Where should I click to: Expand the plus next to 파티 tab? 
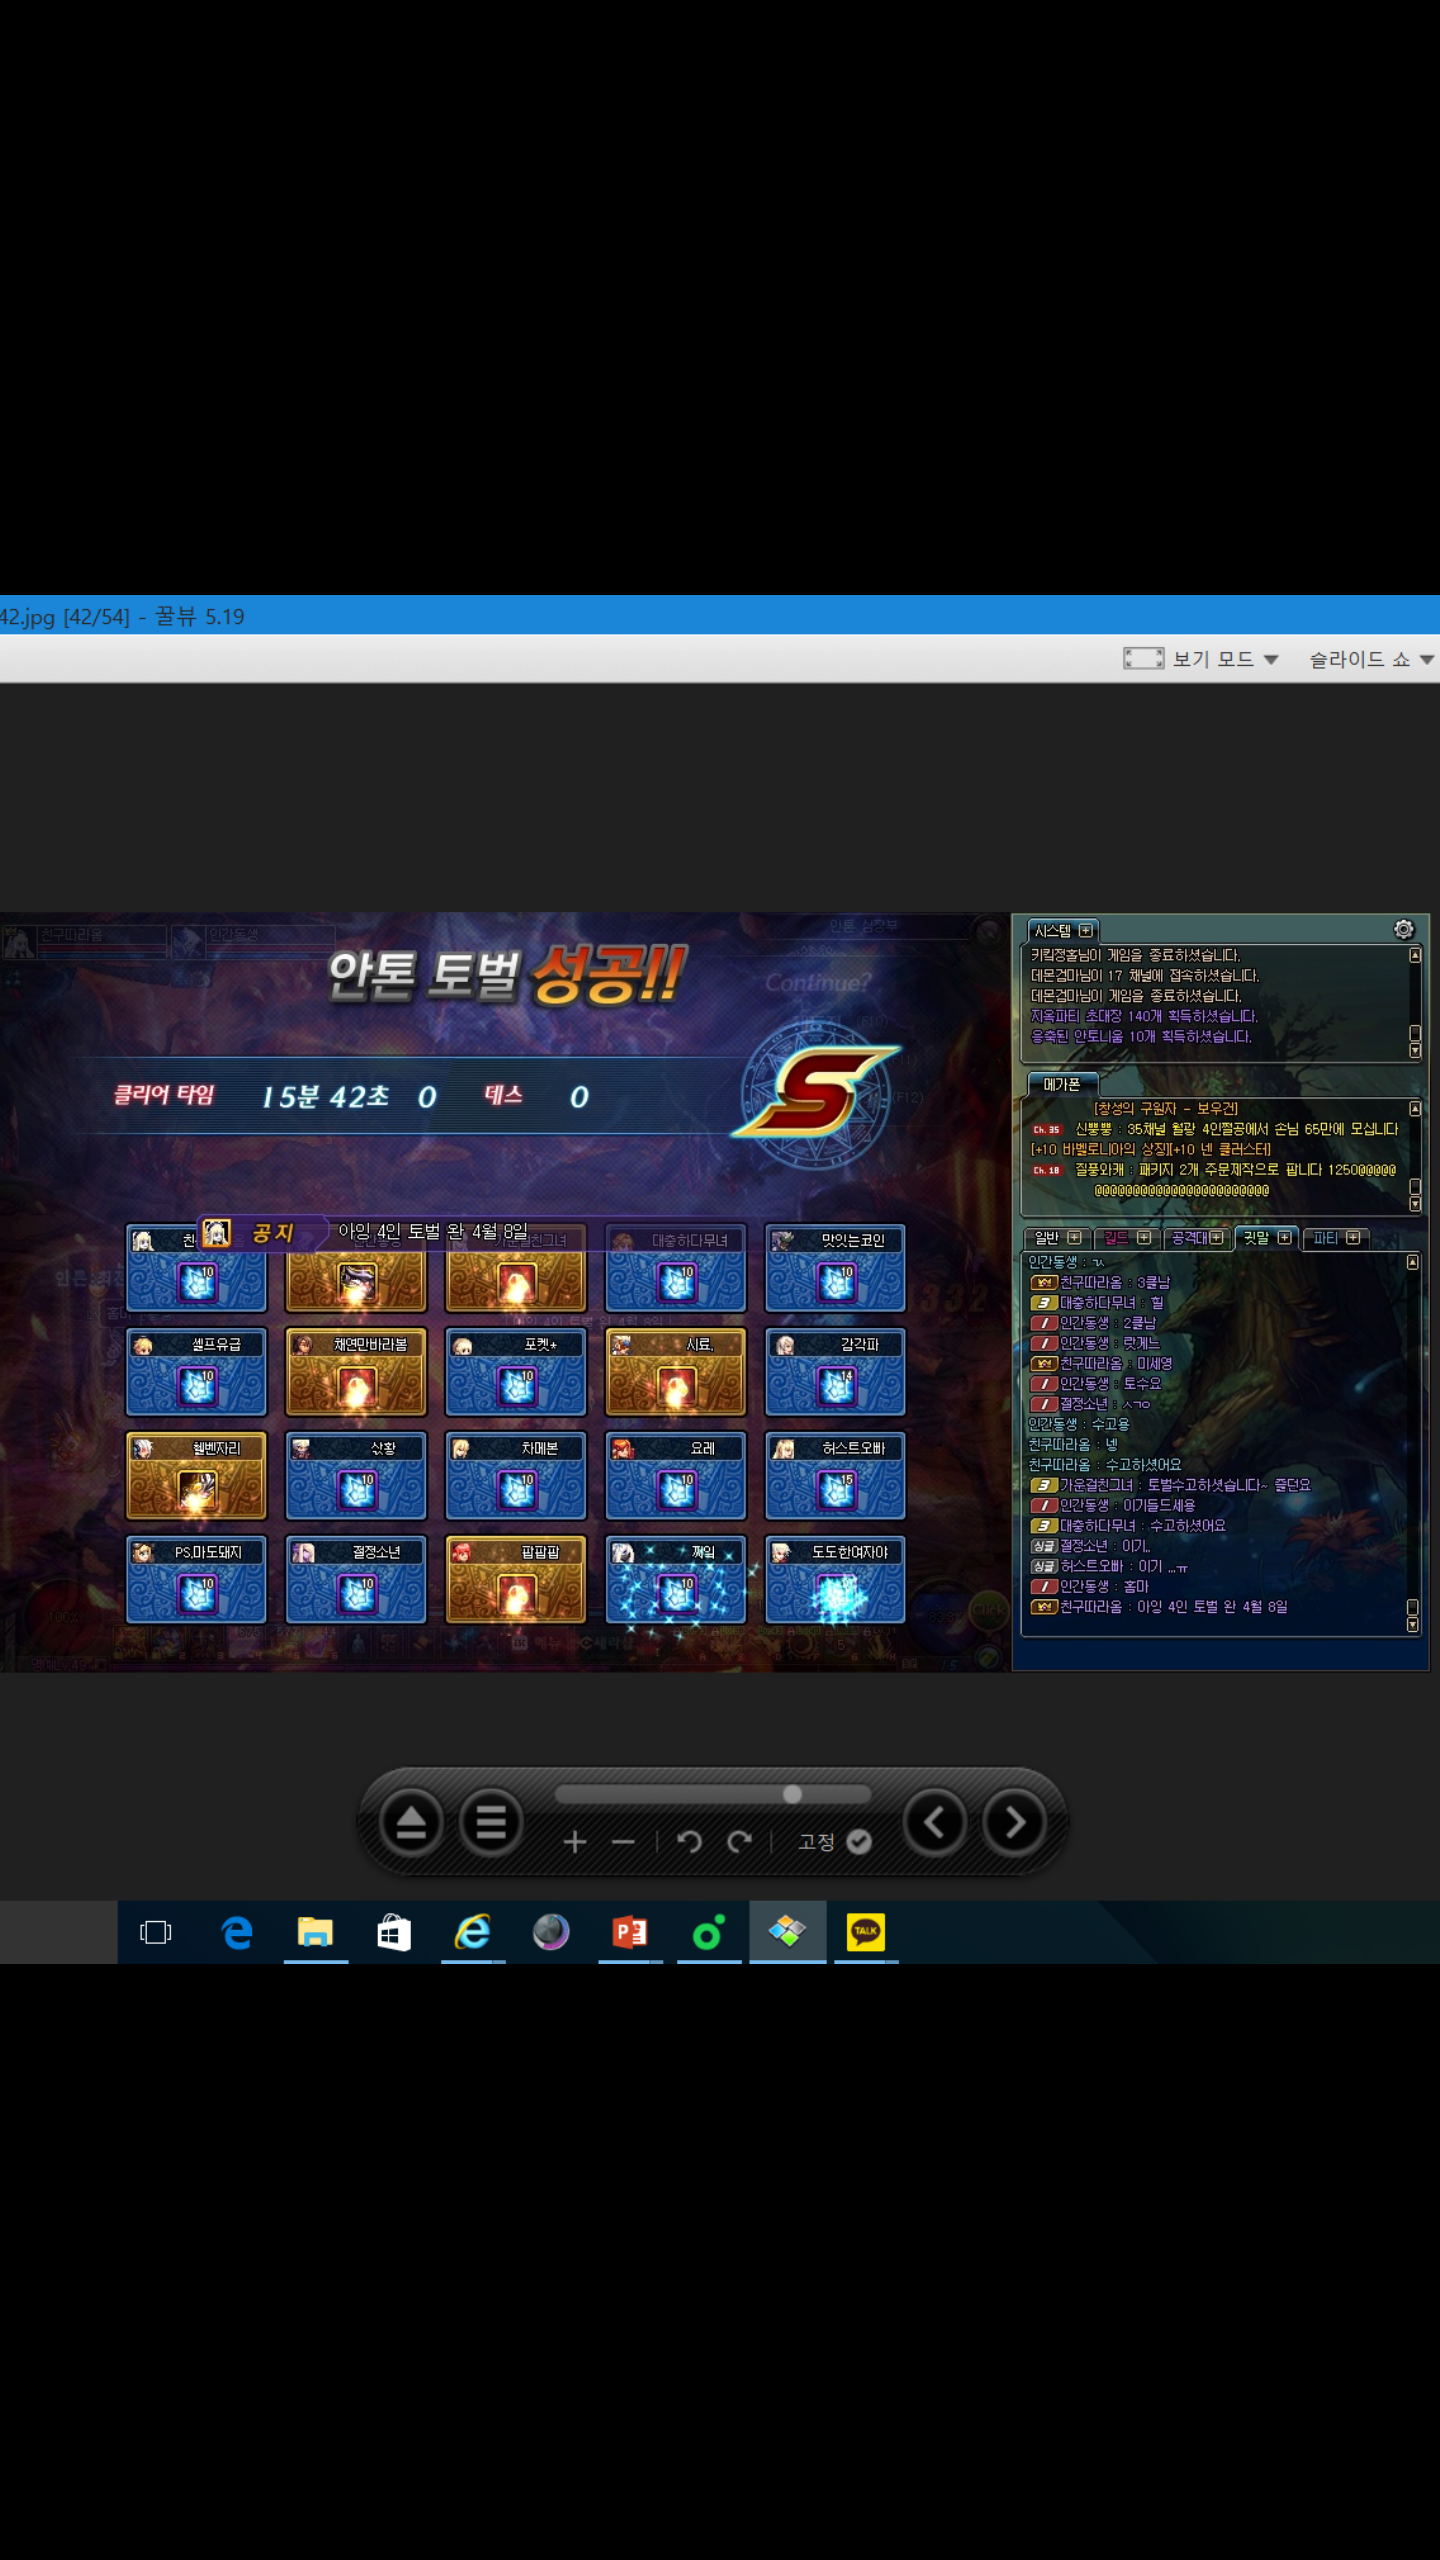[x=1353, y=1237]
